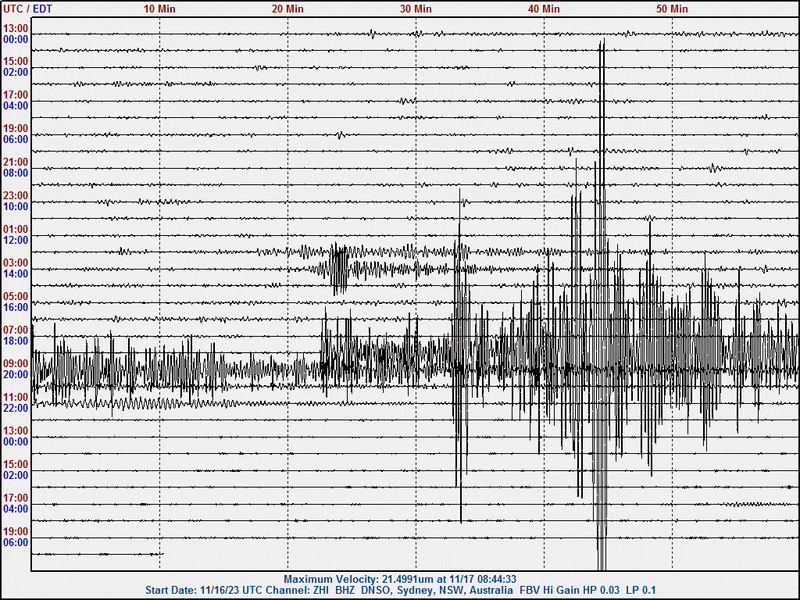Click the '10:00' EDT row label
The height and width of the screenshot is (600, 800).
tap(16, 207)
